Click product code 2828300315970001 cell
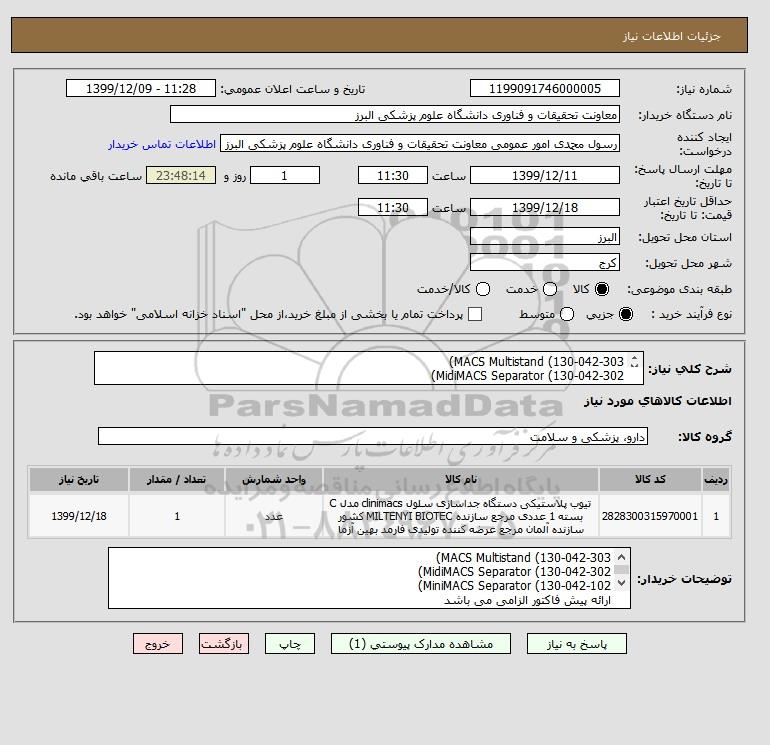 click(650, 516)
